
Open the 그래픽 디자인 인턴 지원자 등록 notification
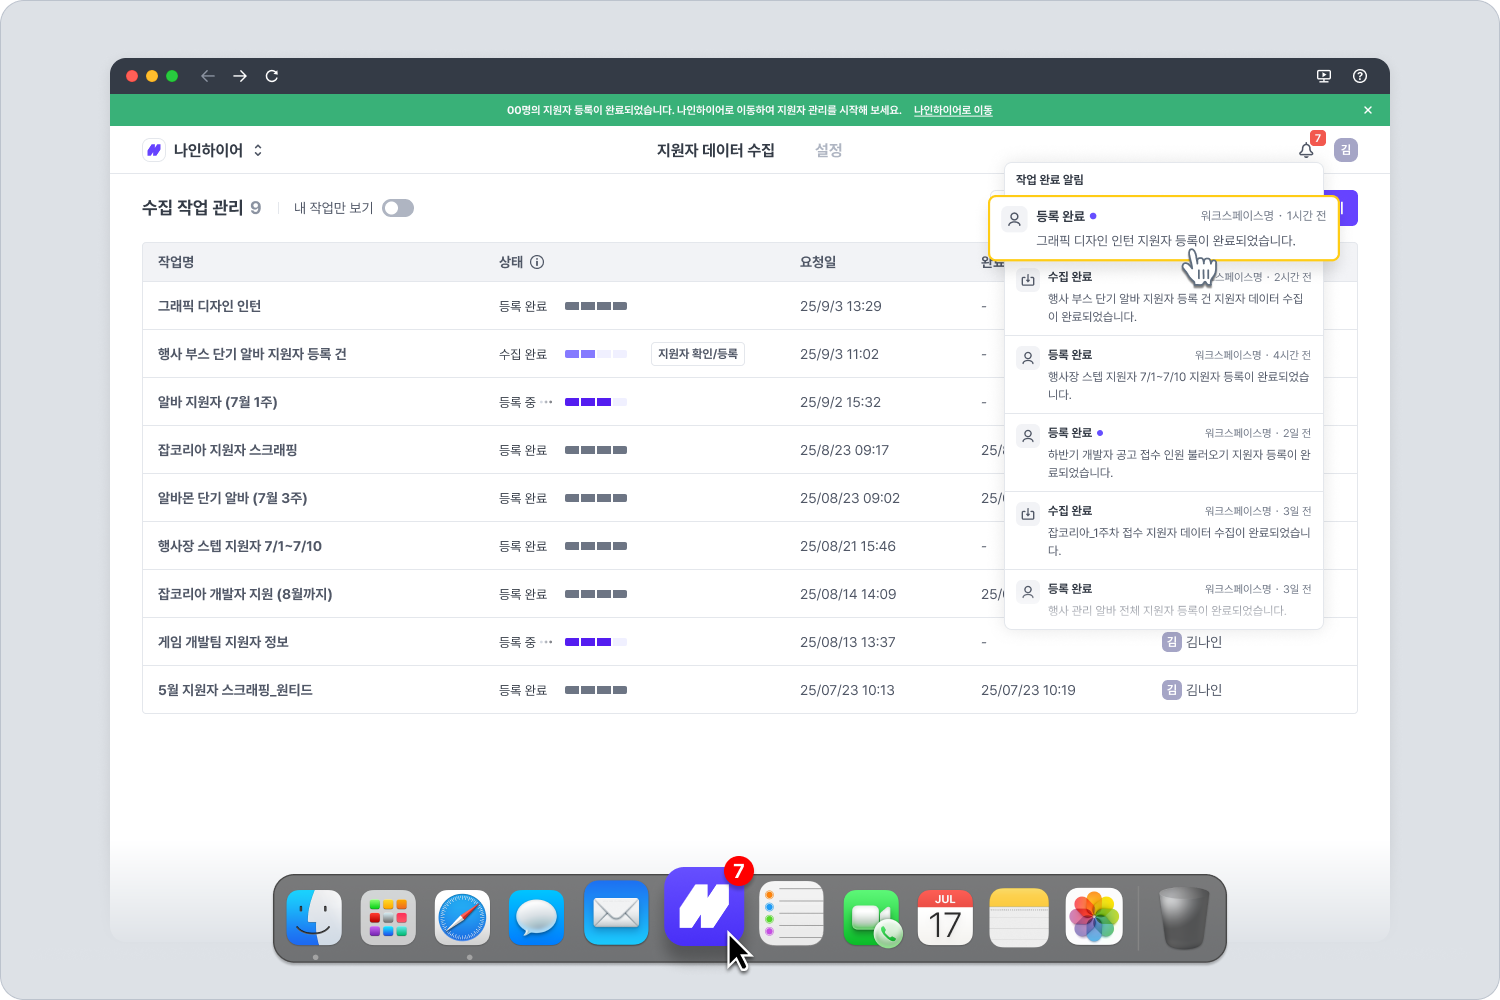click(x=1164, y=228)
